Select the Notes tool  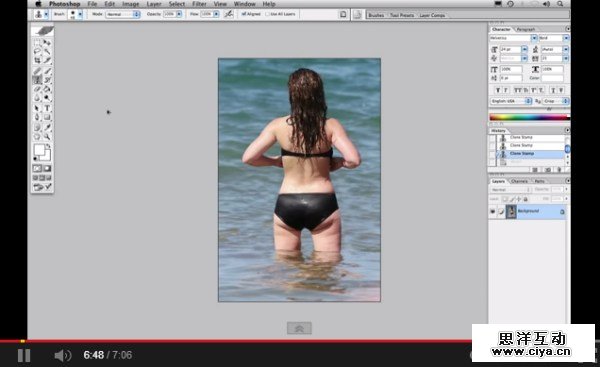click(37, 127)
